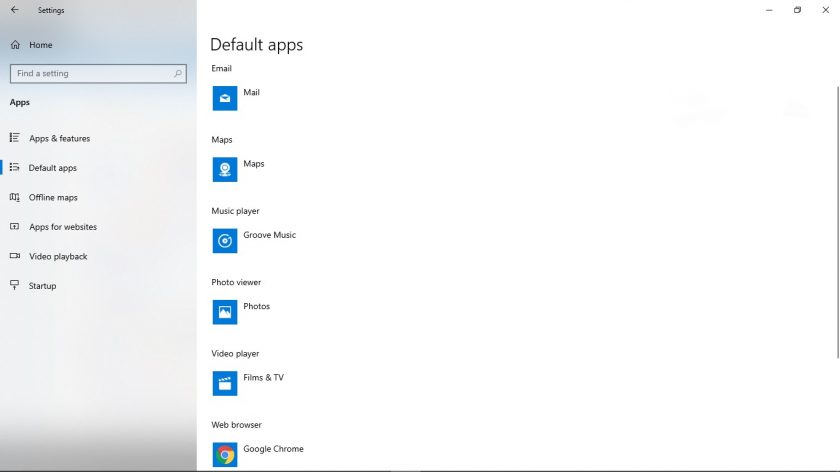840x472 pixels.
Task: Click the Default apps page heading
Action: (257, 44)
